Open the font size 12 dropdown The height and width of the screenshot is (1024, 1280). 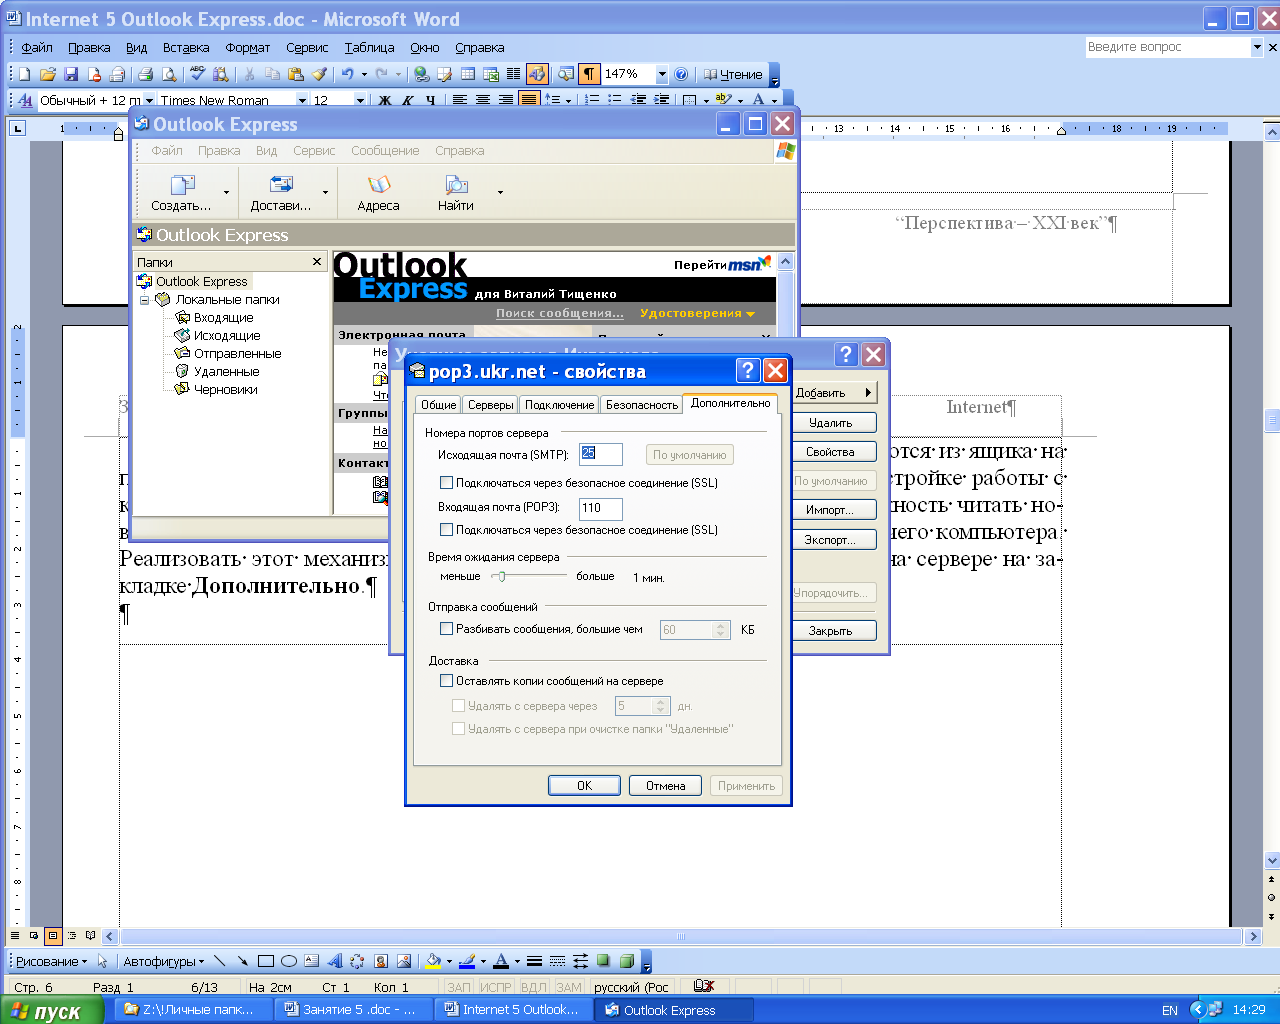360,100
